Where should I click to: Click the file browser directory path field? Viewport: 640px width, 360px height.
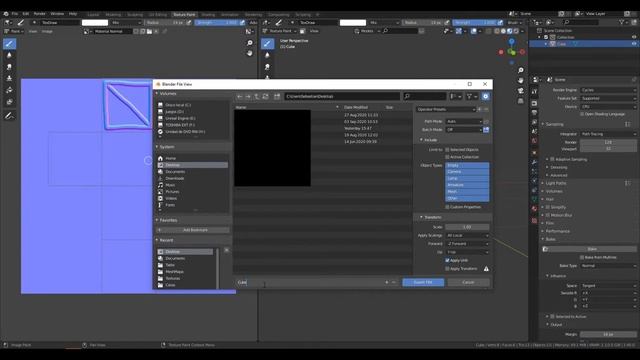pyautogui.click(x=342, y=96)
